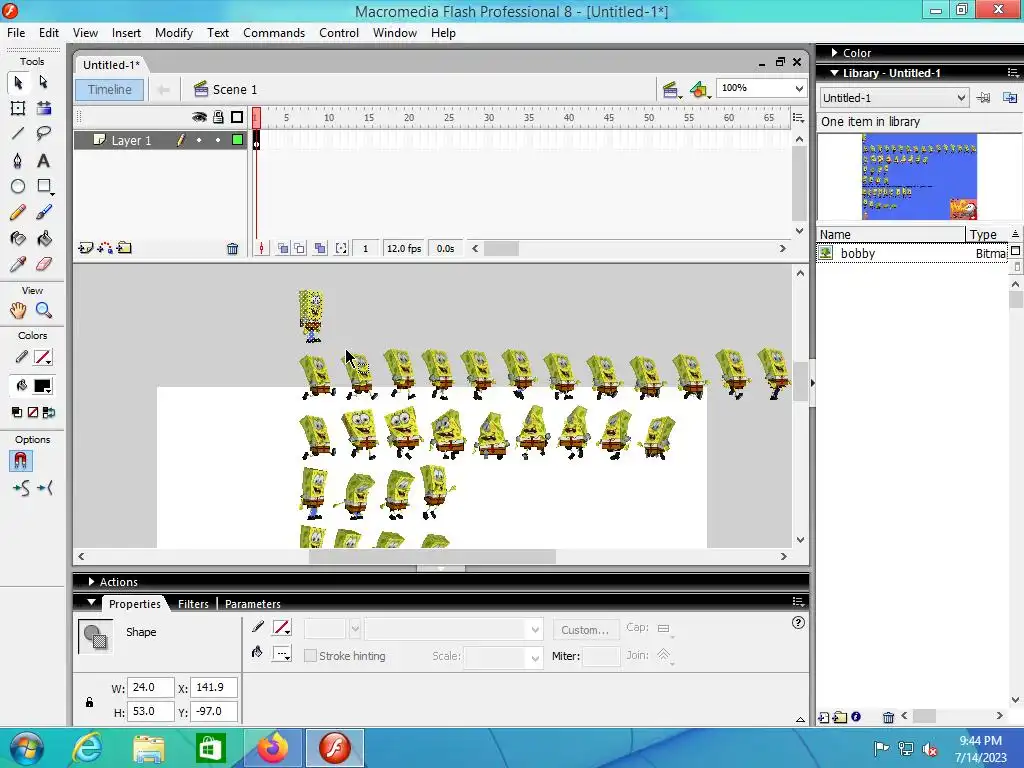Viewport: 1024px width, 768px height.
Task: Toggle Edit Multiple Frames button
Action: (320, 249)
